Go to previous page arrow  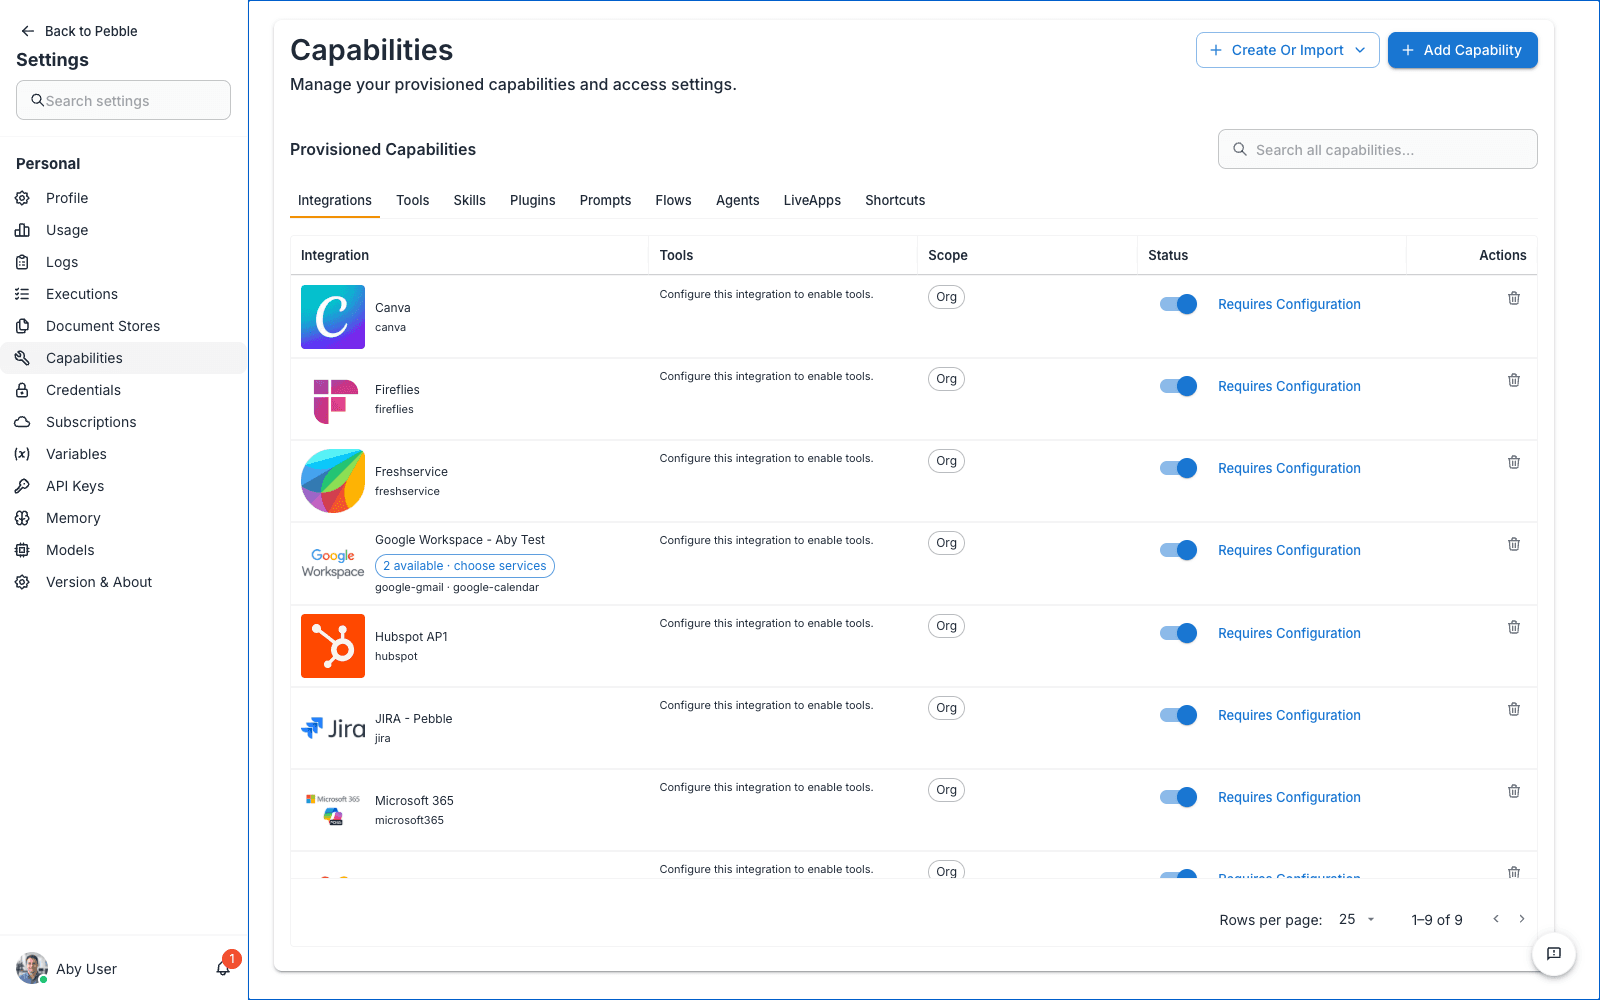[x=1496, y=919]
